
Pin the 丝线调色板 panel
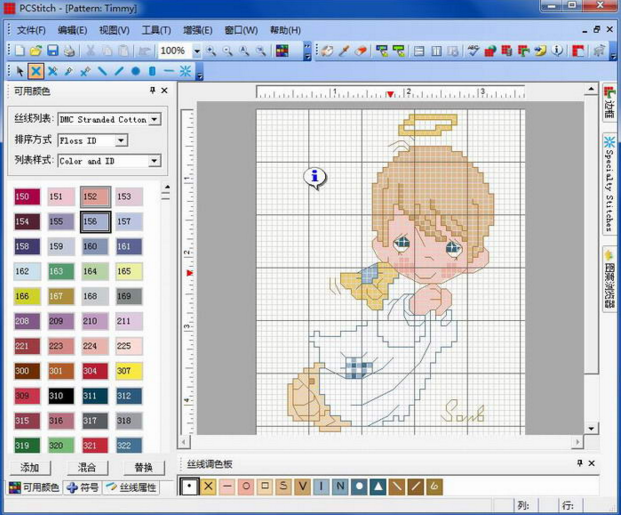580,463
